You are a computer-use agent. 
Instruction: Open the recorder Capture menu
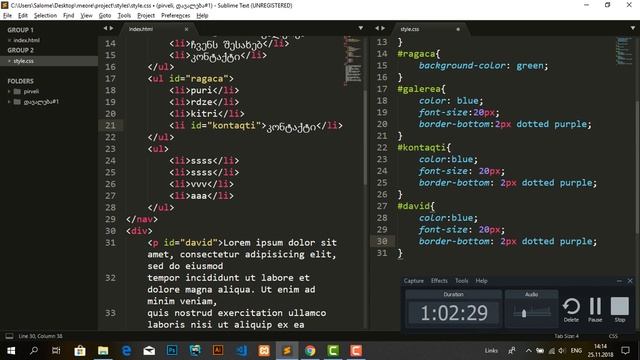[x=413, y=281]
